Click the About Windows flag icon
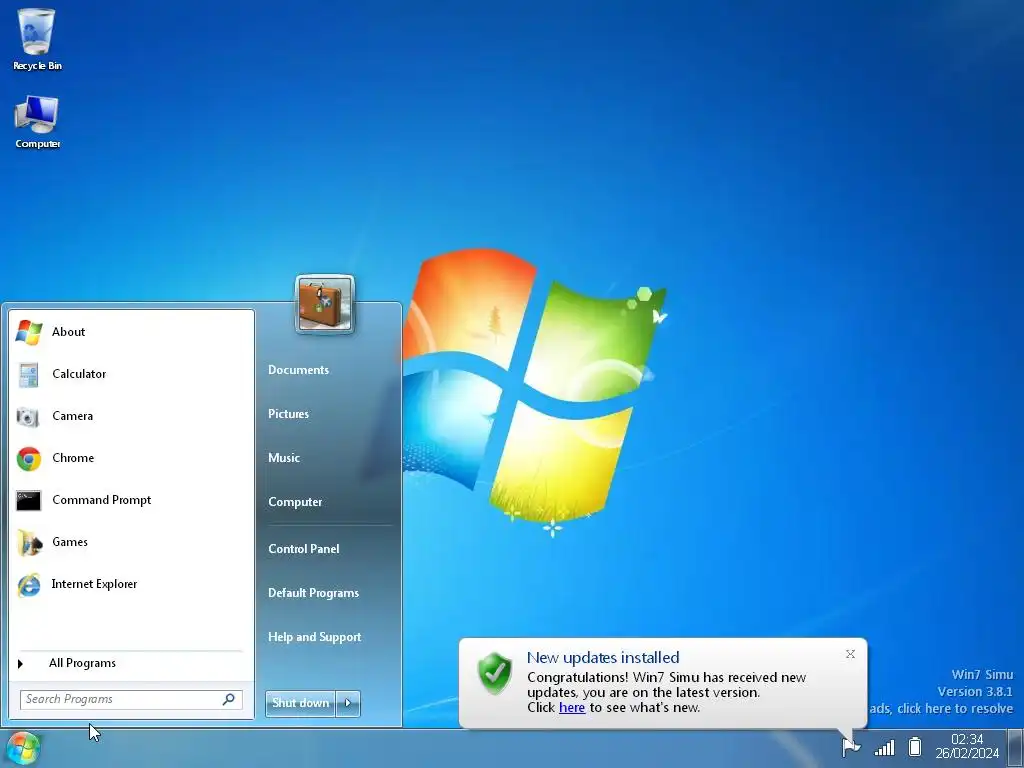The height and width of the screenshot is (768, 1024). click(29, 332)
